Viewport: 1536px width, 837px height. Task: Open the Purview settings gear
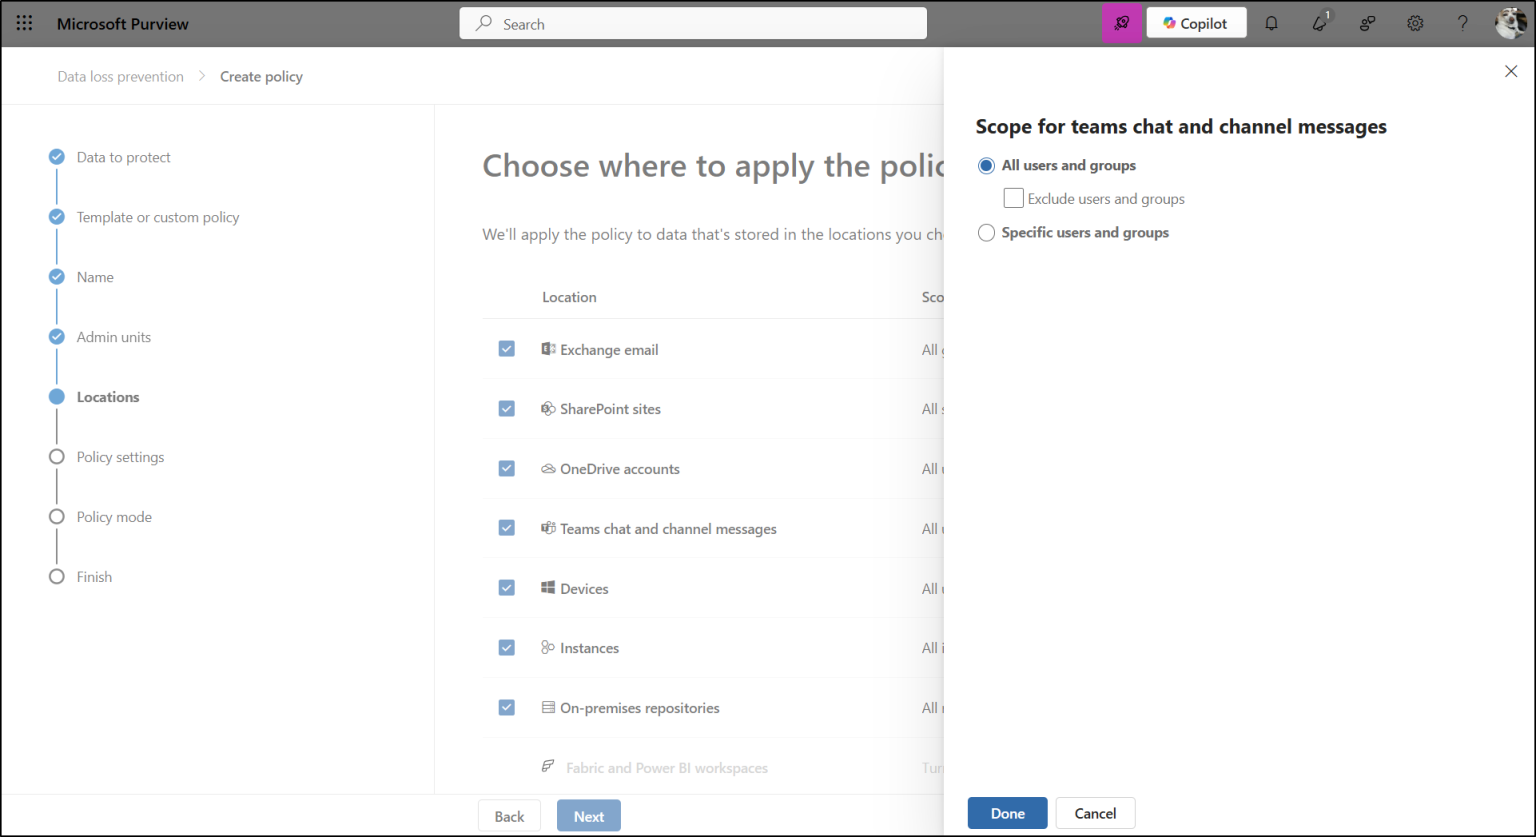1415,22
